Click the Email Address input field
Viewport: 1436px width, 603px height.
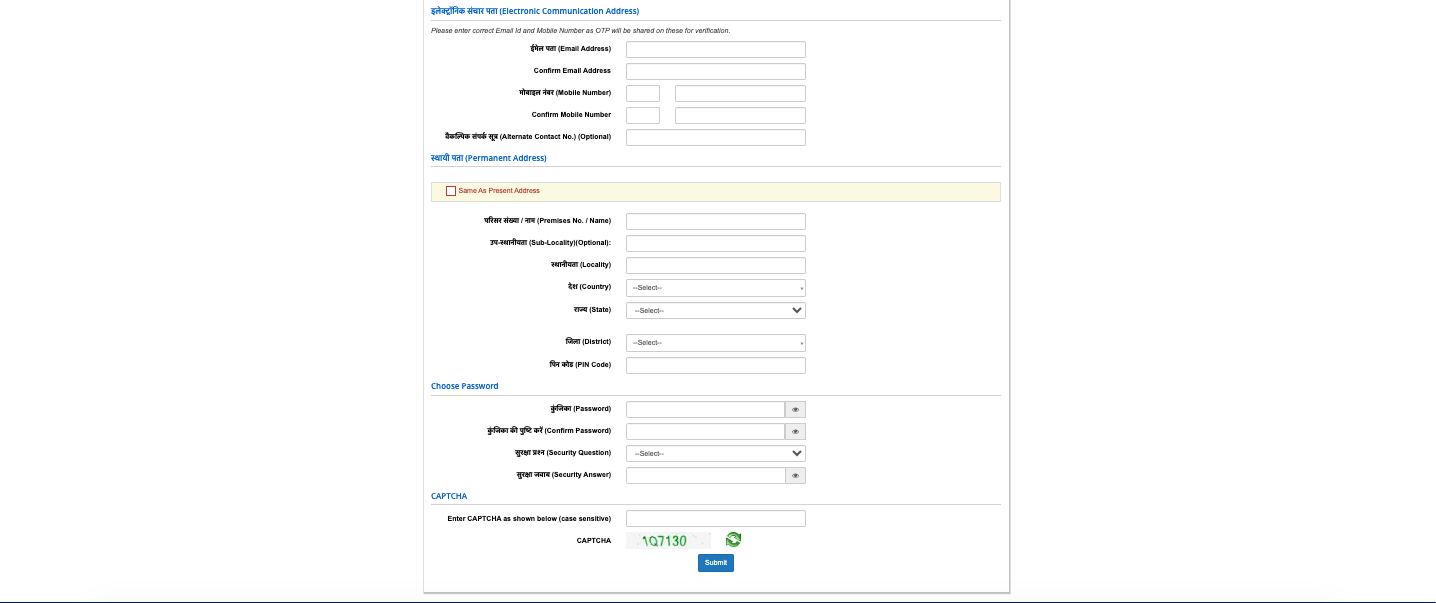pyautogui.click(x=714, y=49)
